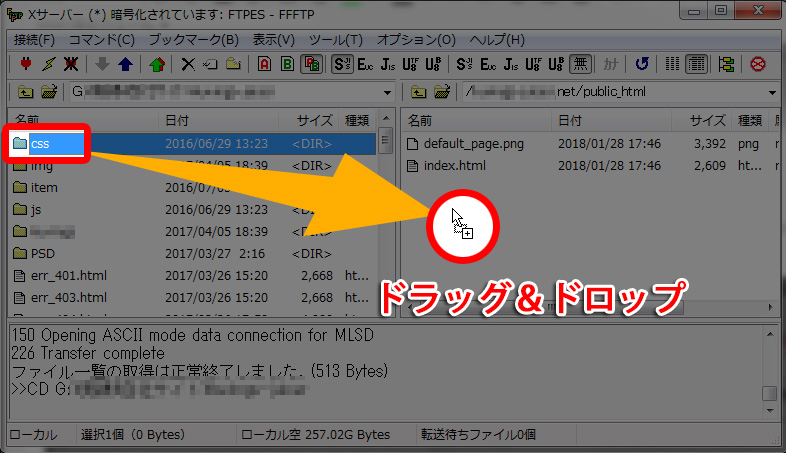Toggle ASCII transfer mode (A)
786x453 pixels.
tap(264, 64)
